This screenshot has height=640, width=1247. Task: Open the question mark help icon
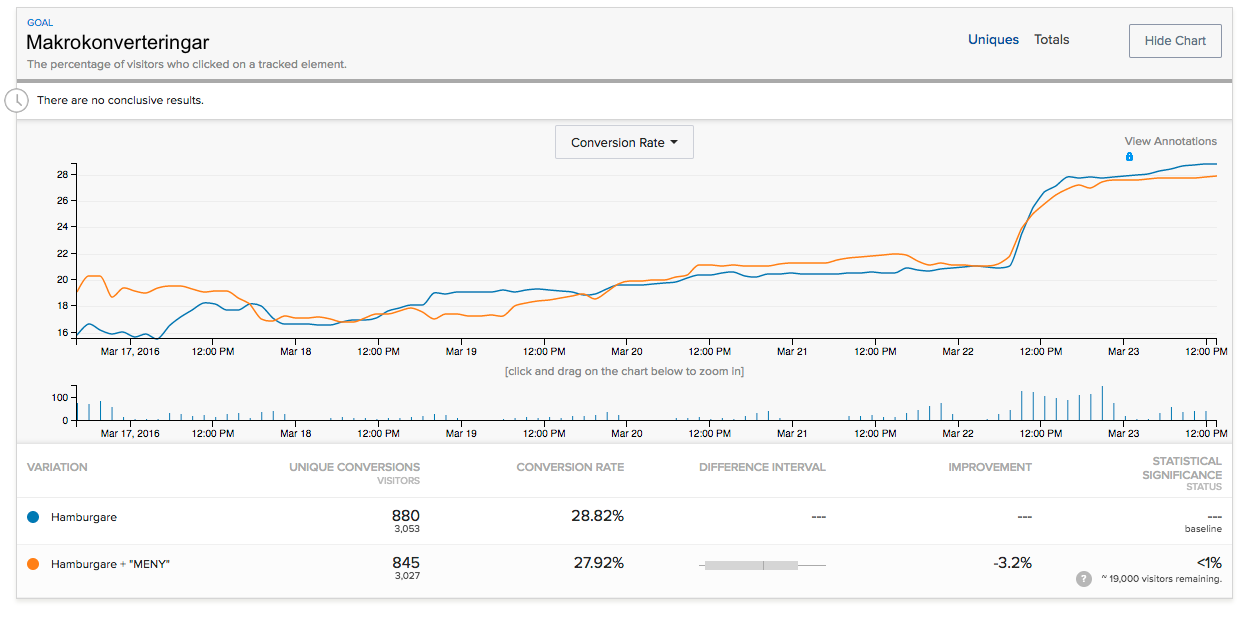coord(1084,579)
